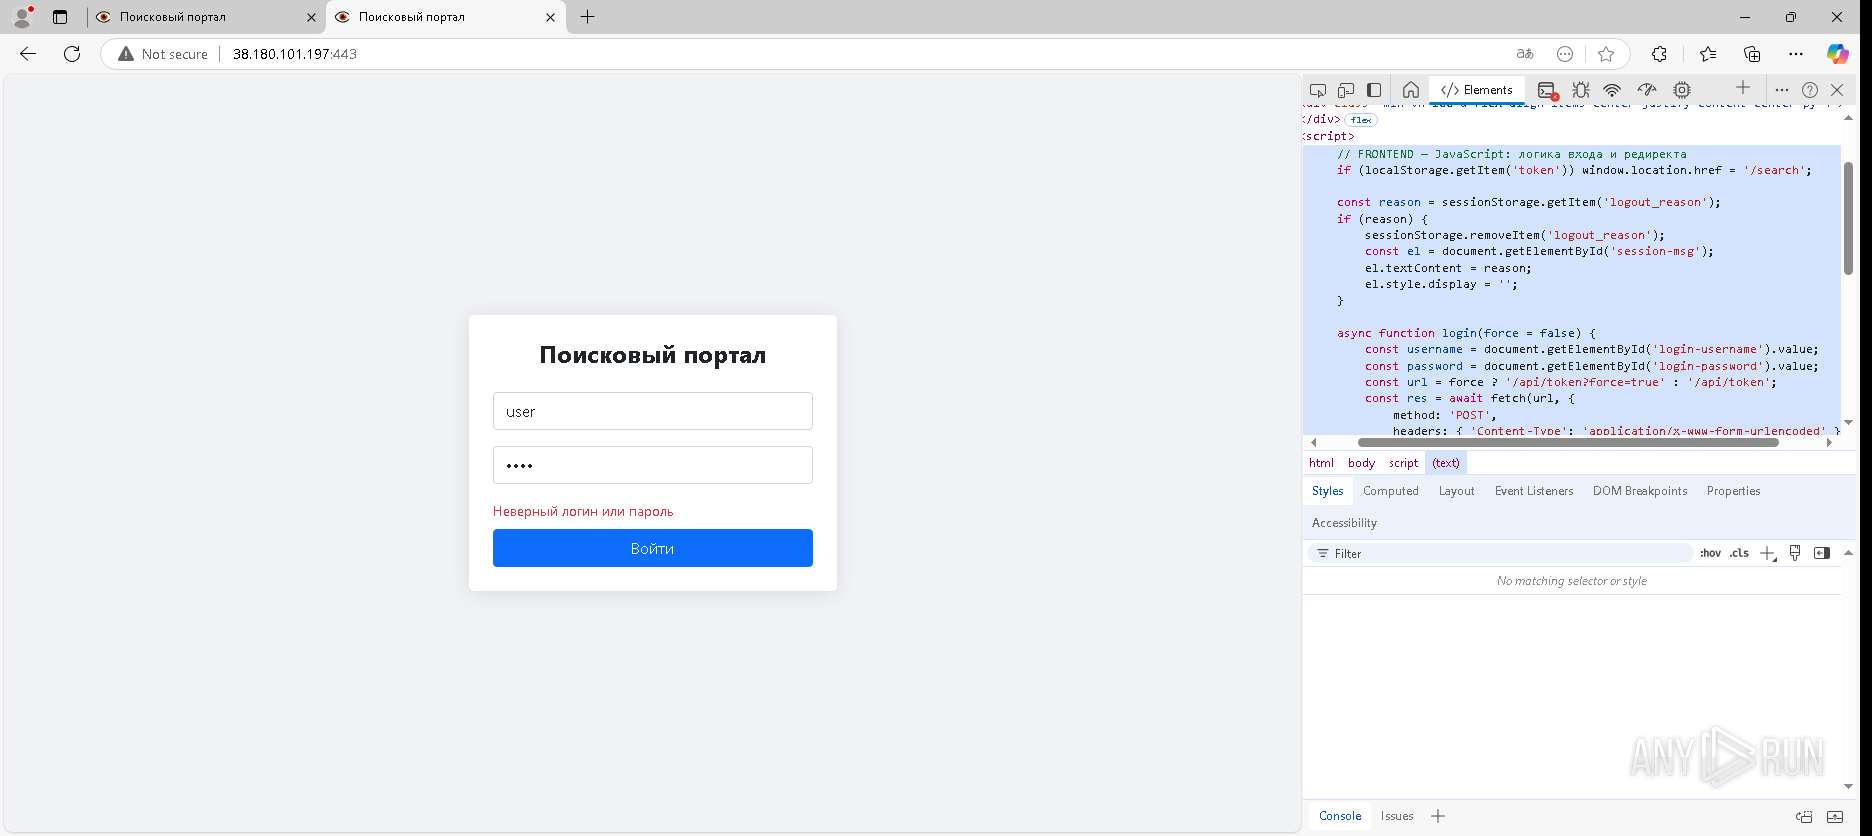Screen dimensions: 1872x836
Task: Open the Performance gauge icon tool
Action: (1647, 90)
